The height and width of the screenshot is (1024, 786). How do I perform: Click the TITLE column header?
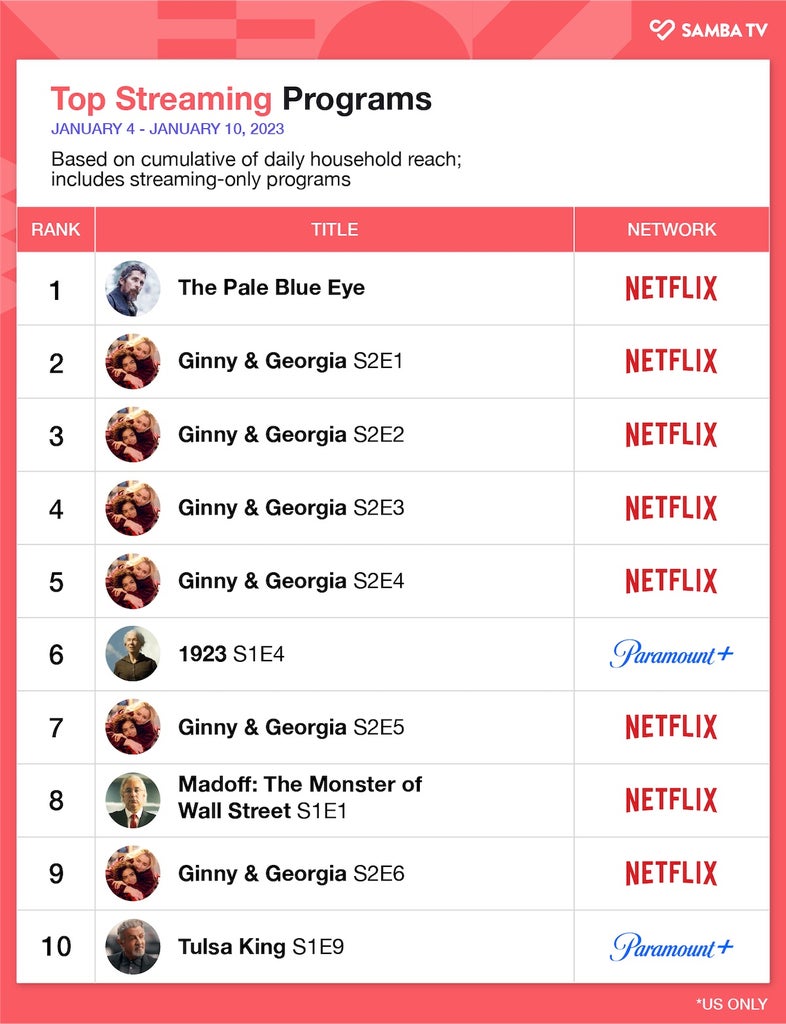(334, 230)
